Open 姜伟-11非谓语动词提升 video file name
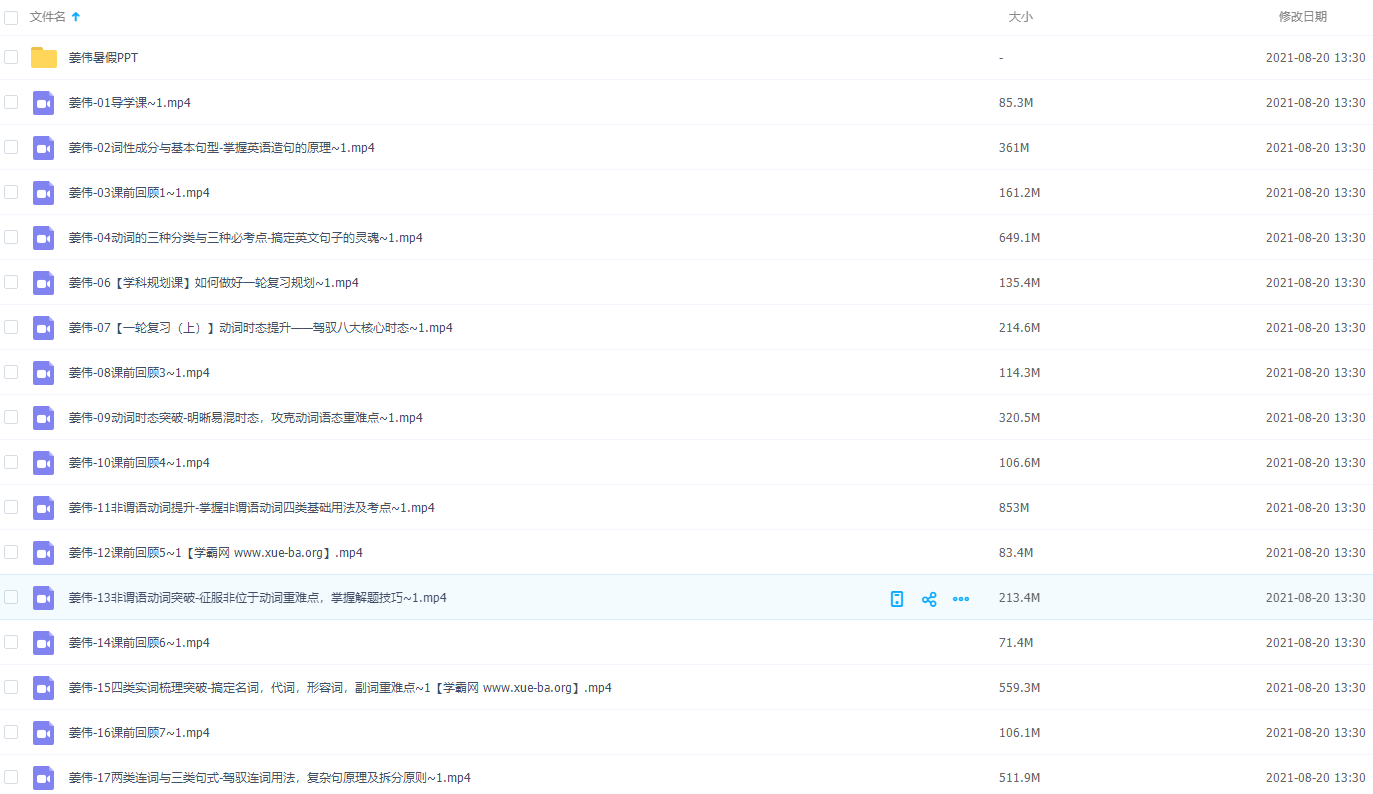The height and width of the screenshot is (794, 1373). [x=251, y=508]
